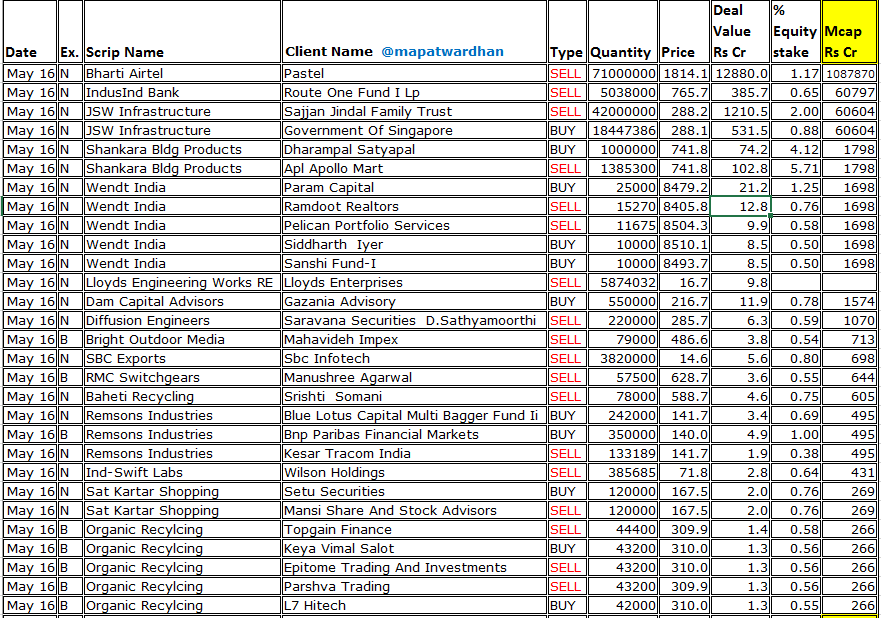Click quantity cell 3820000
The width and height of the screenshot is (881, 618).
click(623, 359)
